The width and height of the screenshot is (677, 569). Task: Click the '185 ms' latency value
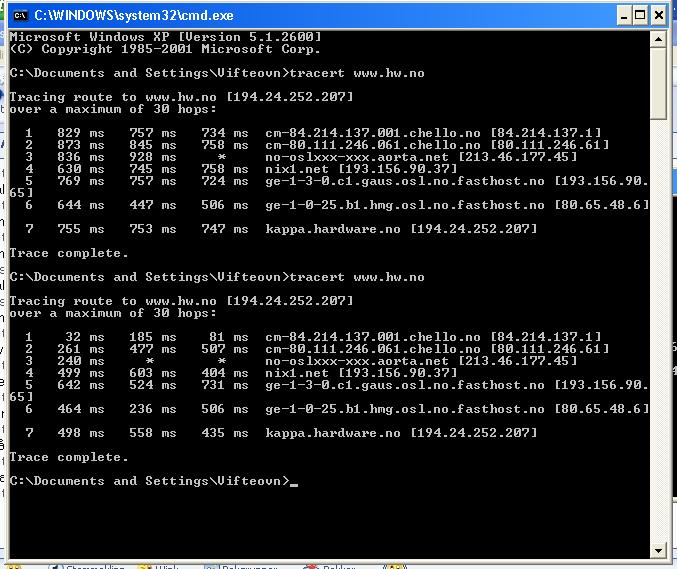153,337
